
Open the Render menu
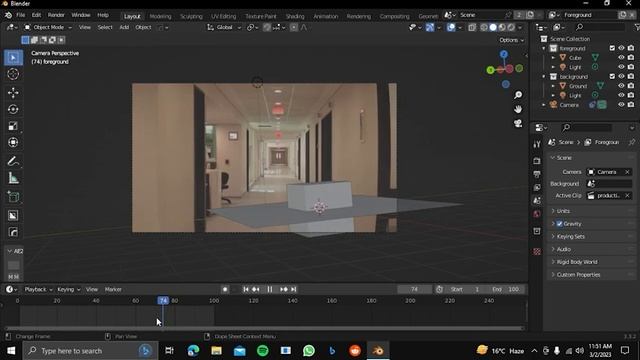56,15
